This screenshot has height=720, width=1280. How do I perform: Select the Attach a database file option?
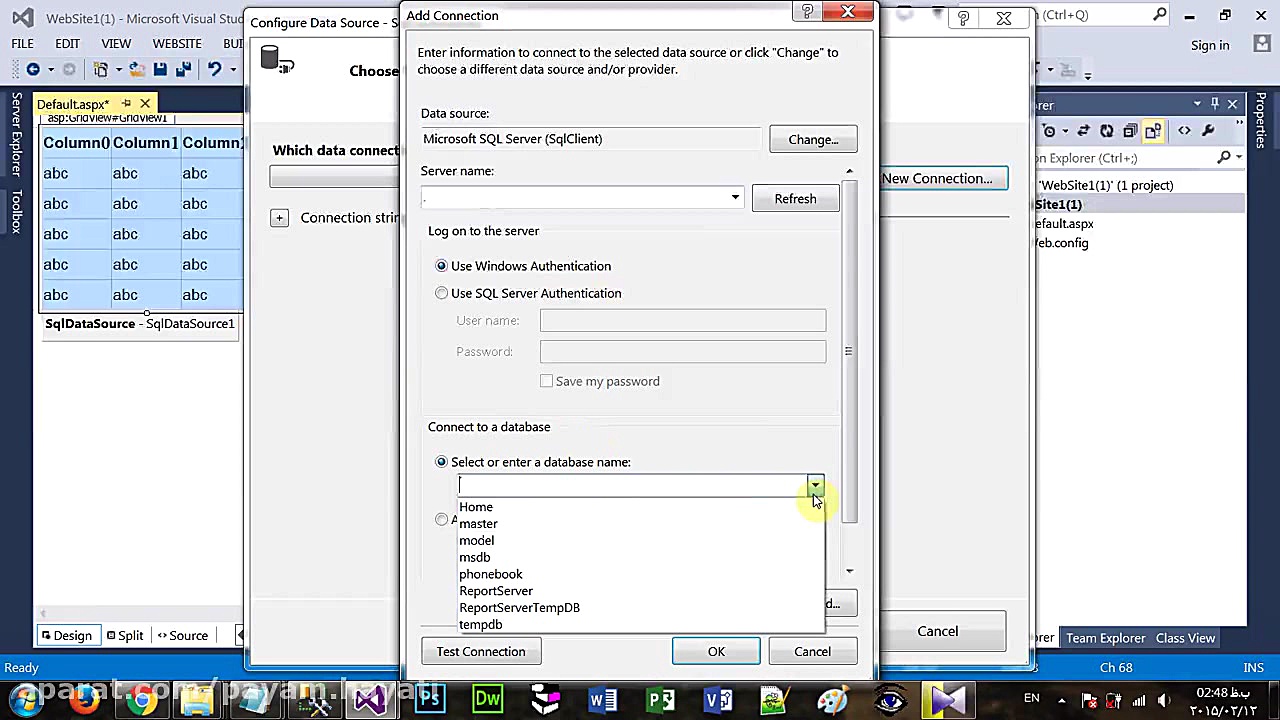point(441,520)
